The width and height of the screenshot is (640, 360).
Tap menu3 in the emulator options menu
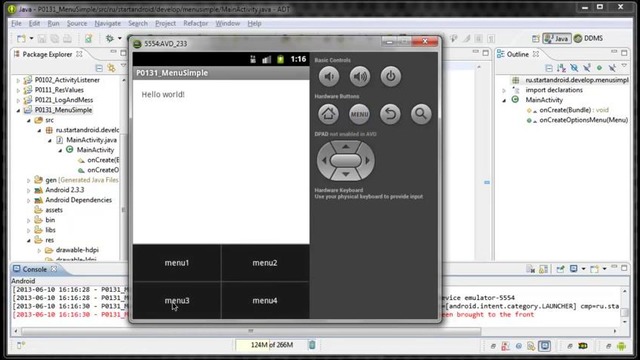pyautogui.click(x=177, y=300)
